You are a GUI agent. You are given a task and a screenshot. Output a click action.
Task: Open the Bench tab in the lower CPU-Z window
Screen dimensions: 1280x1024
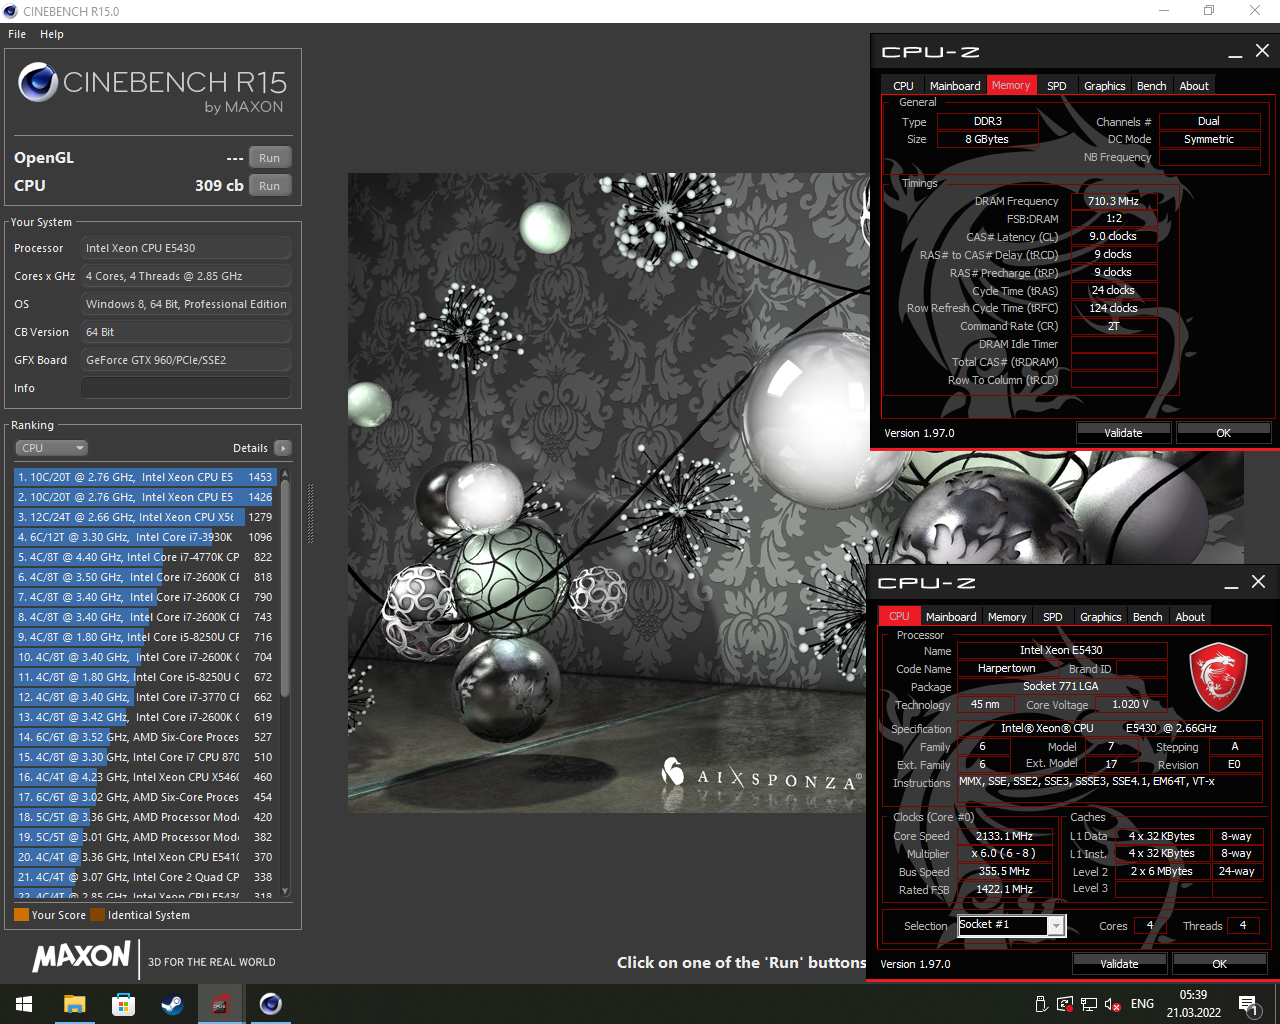[x=1148, y=617]
